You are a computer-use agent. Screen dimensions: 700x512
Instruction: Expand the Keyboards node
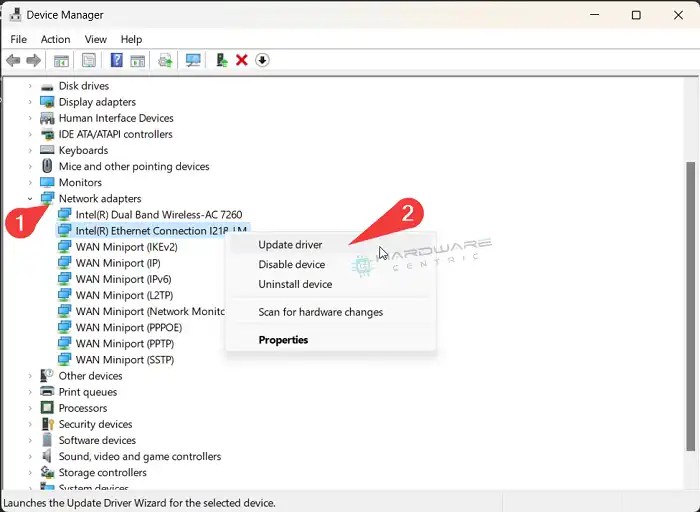(30, 150)
